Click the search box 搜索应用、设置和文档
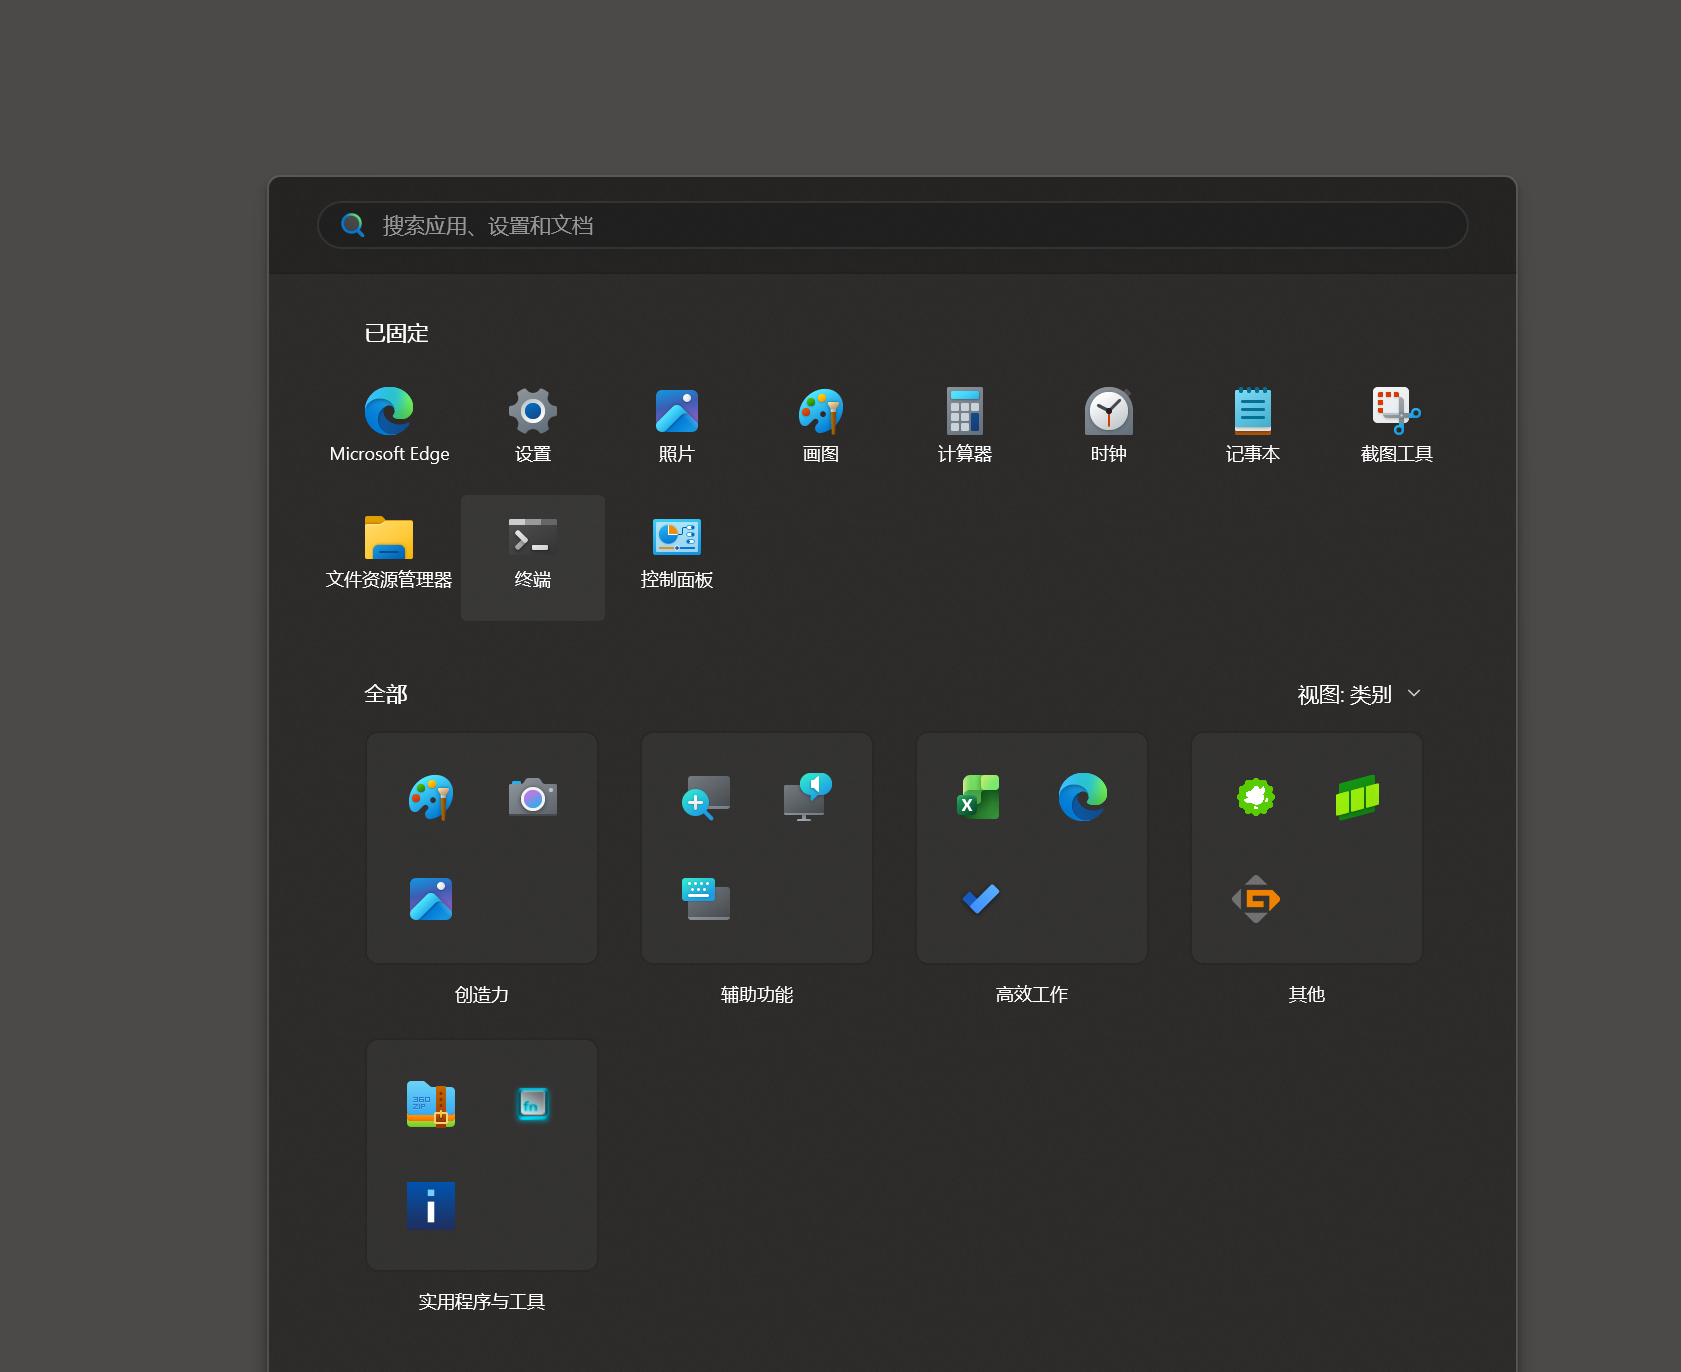The image size is (1681, 1372). (x=892, y=225)
